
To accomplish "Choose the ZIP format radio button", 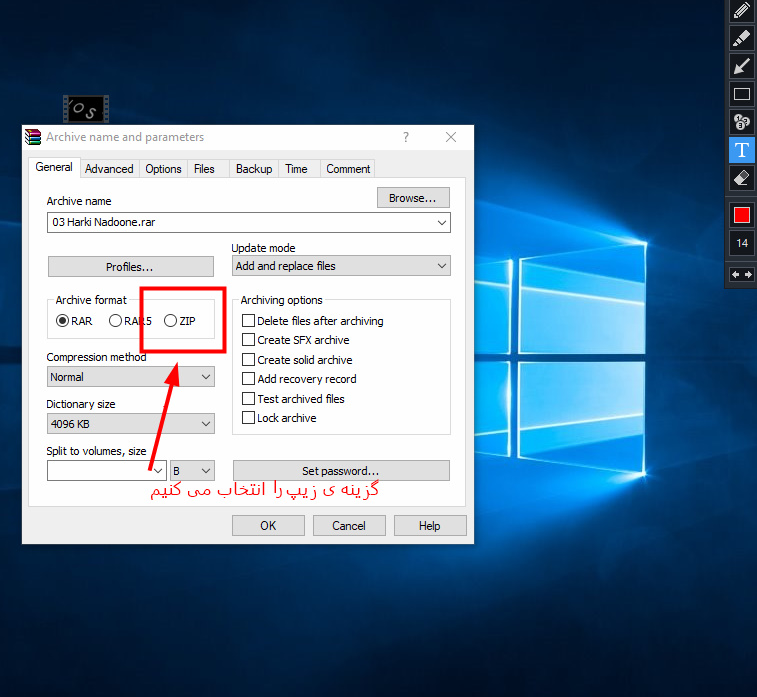I will 180,321.
